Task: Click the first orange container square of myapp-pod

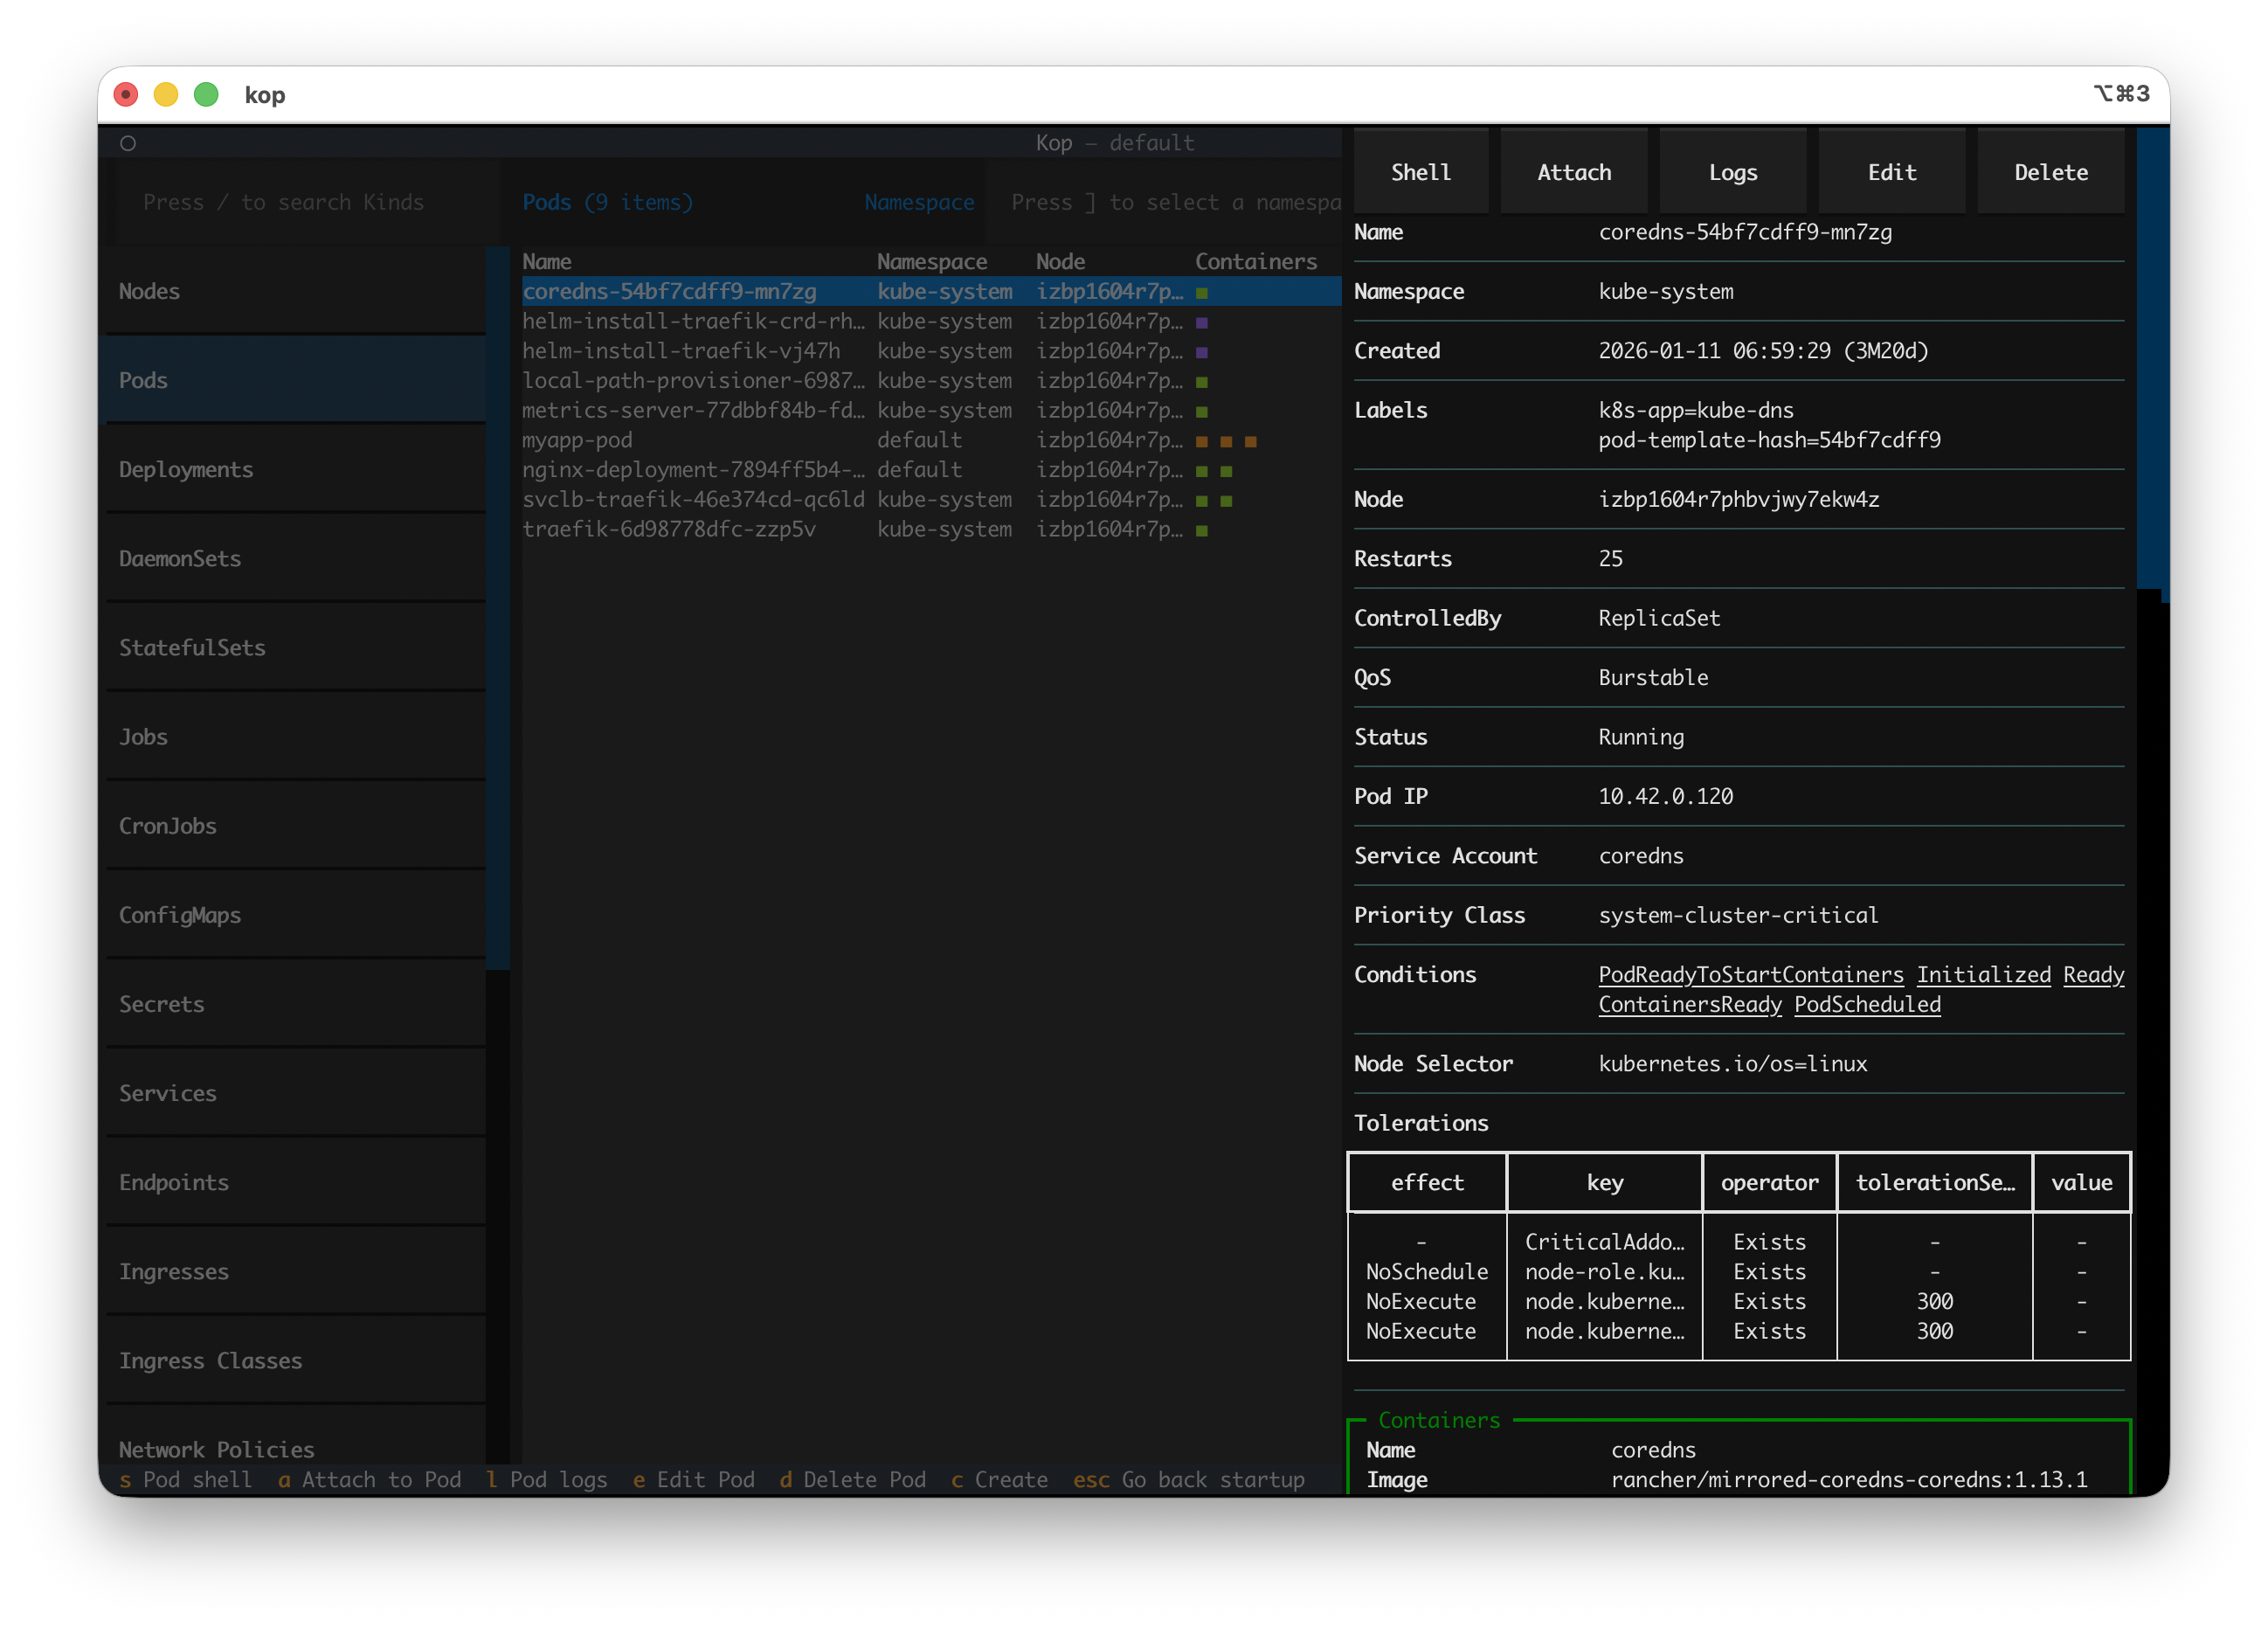Action: (x=1202, y=441)
